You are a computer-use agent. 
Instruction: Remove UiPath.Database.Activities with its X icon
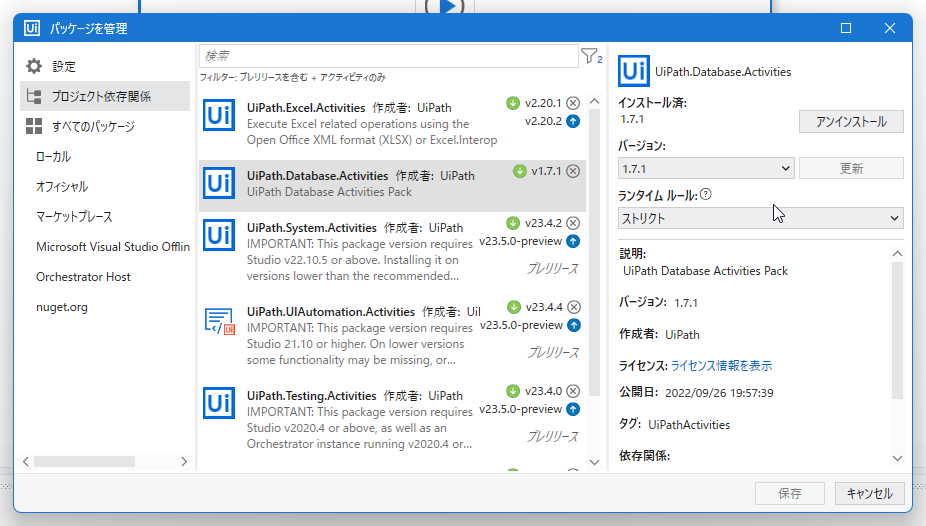[x=573, y=171]
